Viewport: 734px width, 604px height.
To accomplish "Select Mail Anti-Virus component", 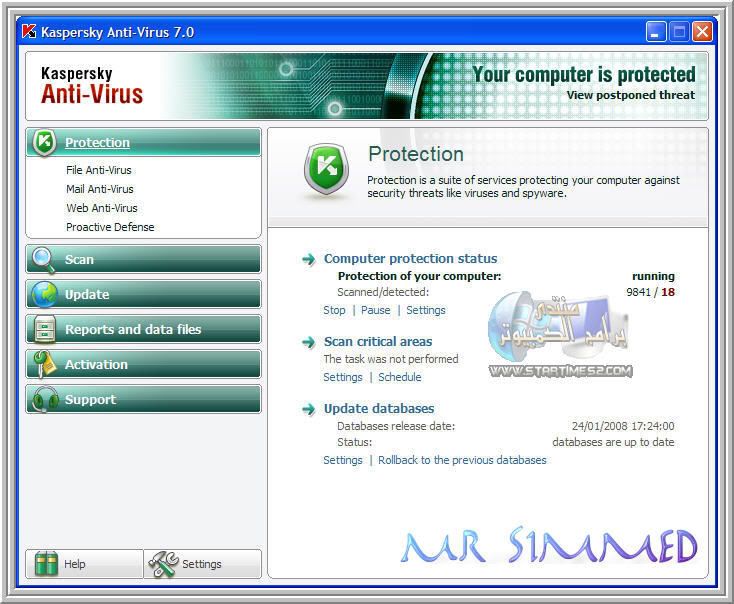I will pyautogui.click(x=100, y=189).
